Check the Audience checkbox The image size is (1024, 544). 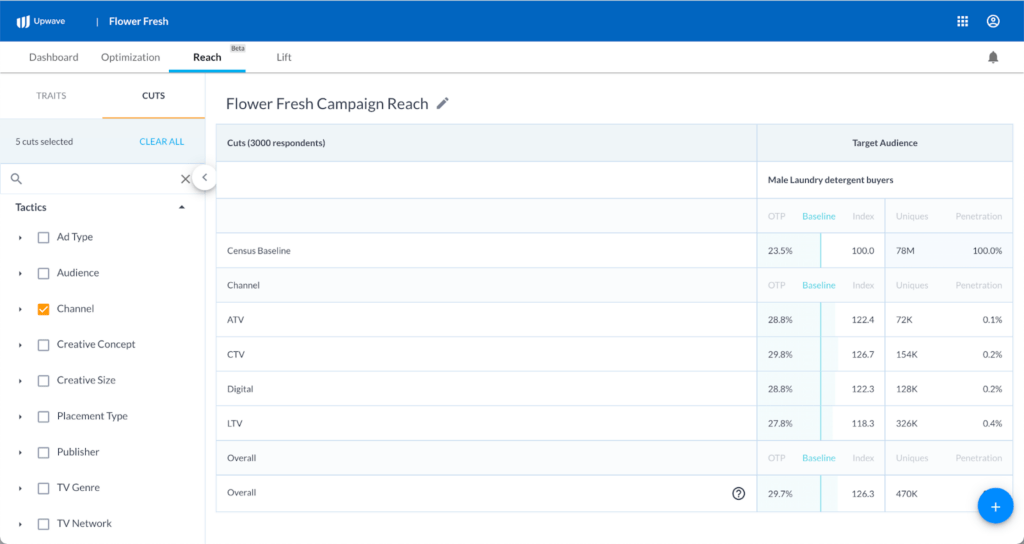pyautogui.click(x=43, y=274)
